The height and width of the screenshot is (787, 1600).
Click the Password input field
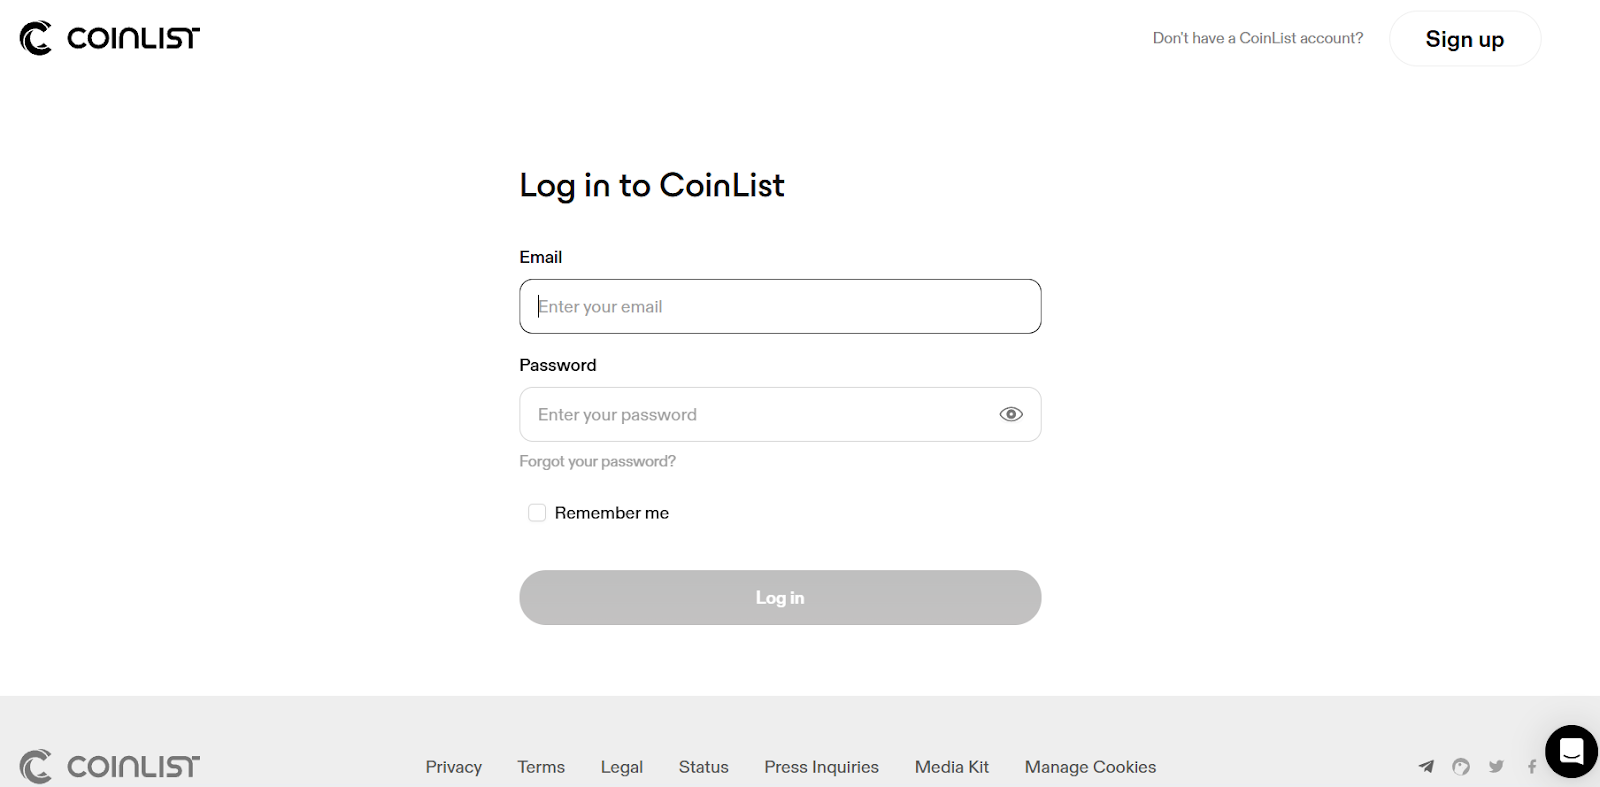tap(760, 413)
